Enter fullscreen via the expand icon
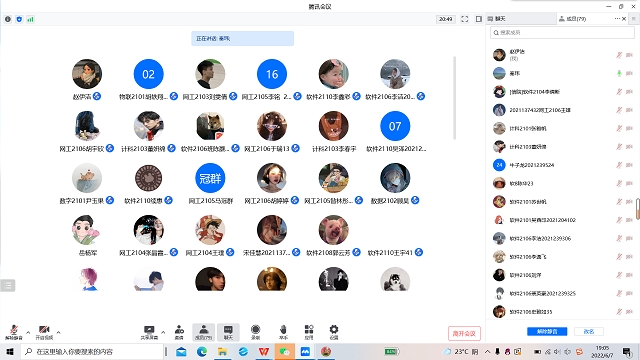The width and height of the screenshot is (640, 360). (464, 19)
